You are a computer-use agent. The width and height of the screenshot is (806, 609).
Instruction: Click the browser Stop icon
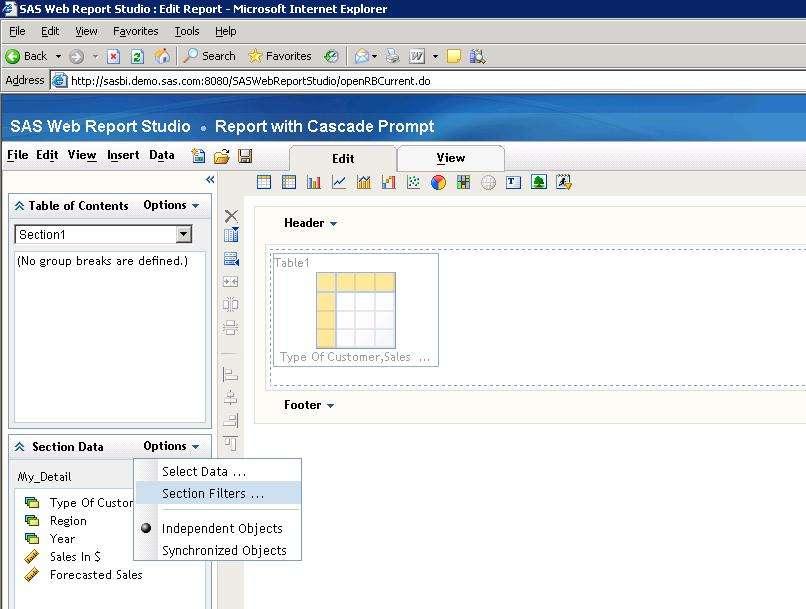[x=113, y=56]
